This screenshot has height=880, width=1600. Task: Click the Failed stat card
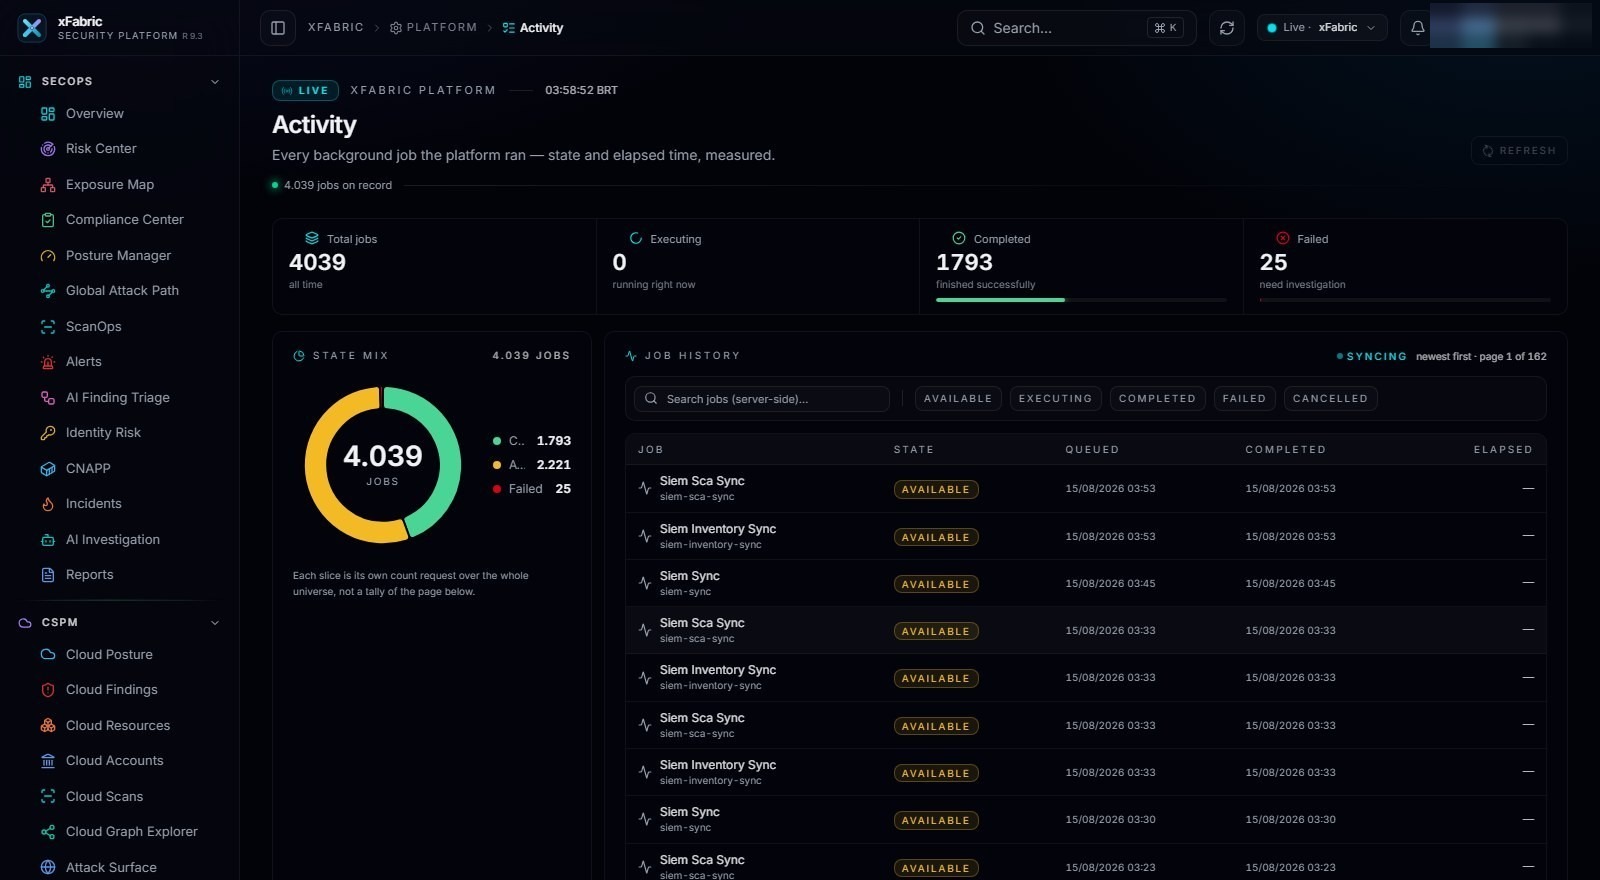1404,266
